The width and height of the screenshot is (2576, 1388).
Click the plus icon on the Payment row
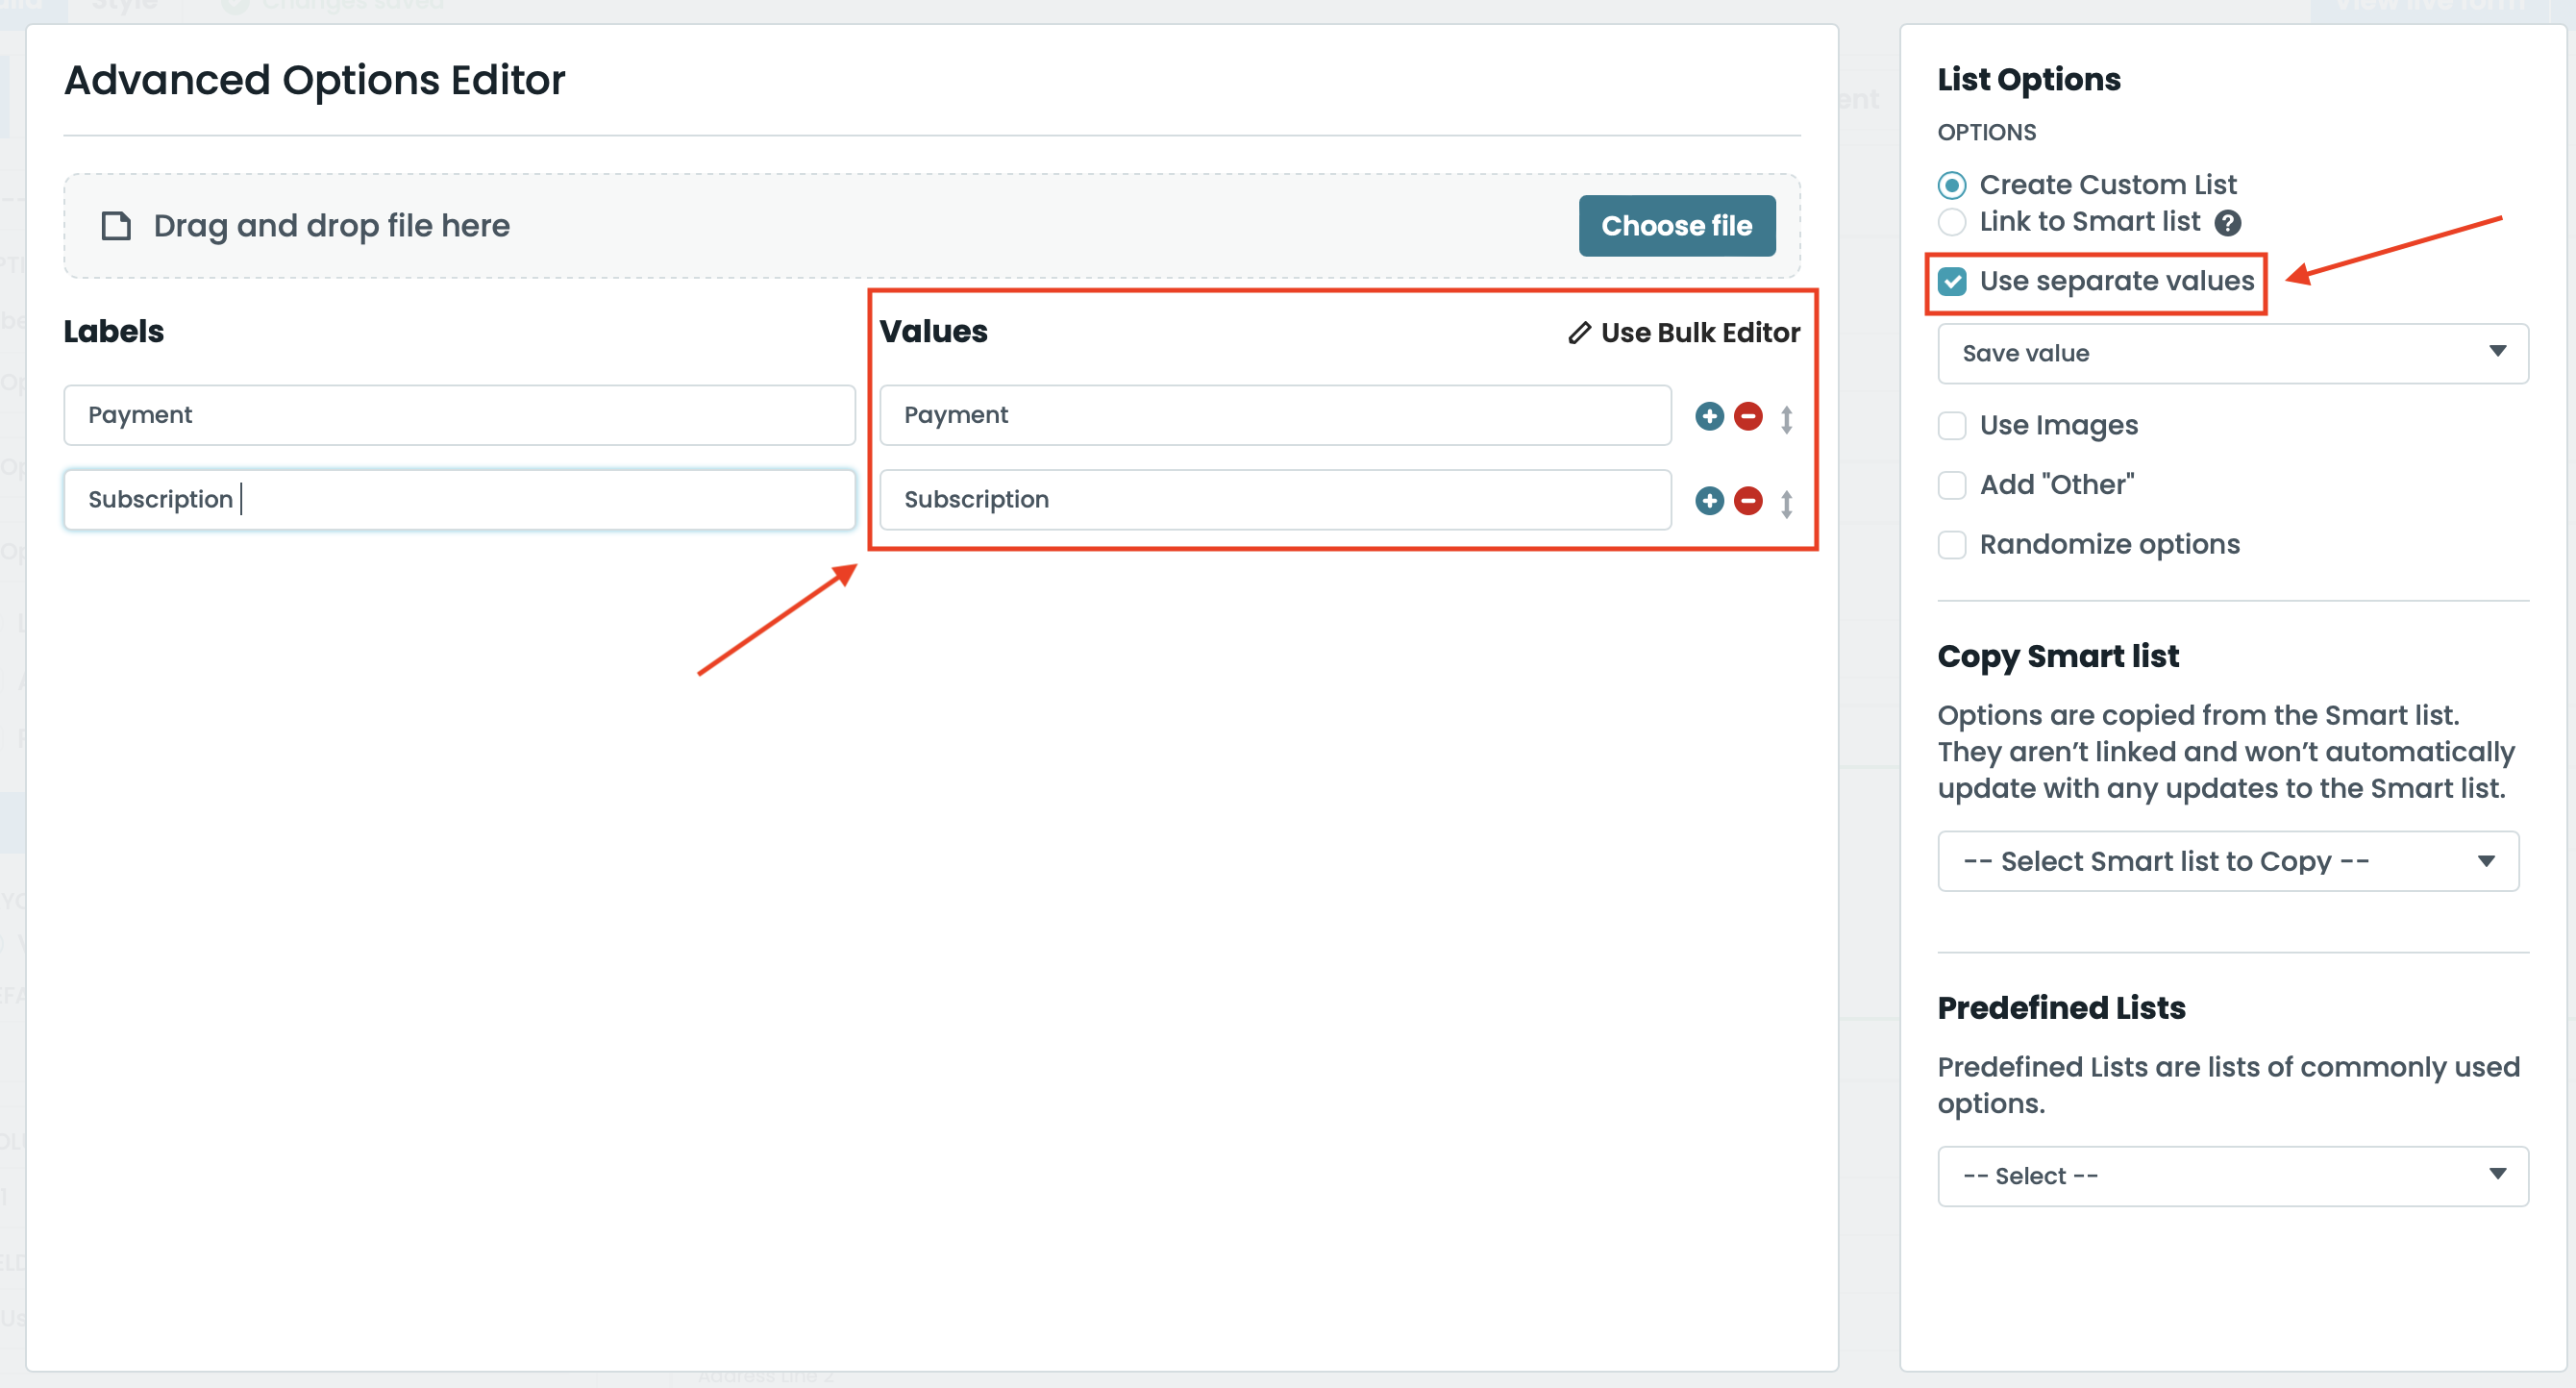pos(1709,416)
